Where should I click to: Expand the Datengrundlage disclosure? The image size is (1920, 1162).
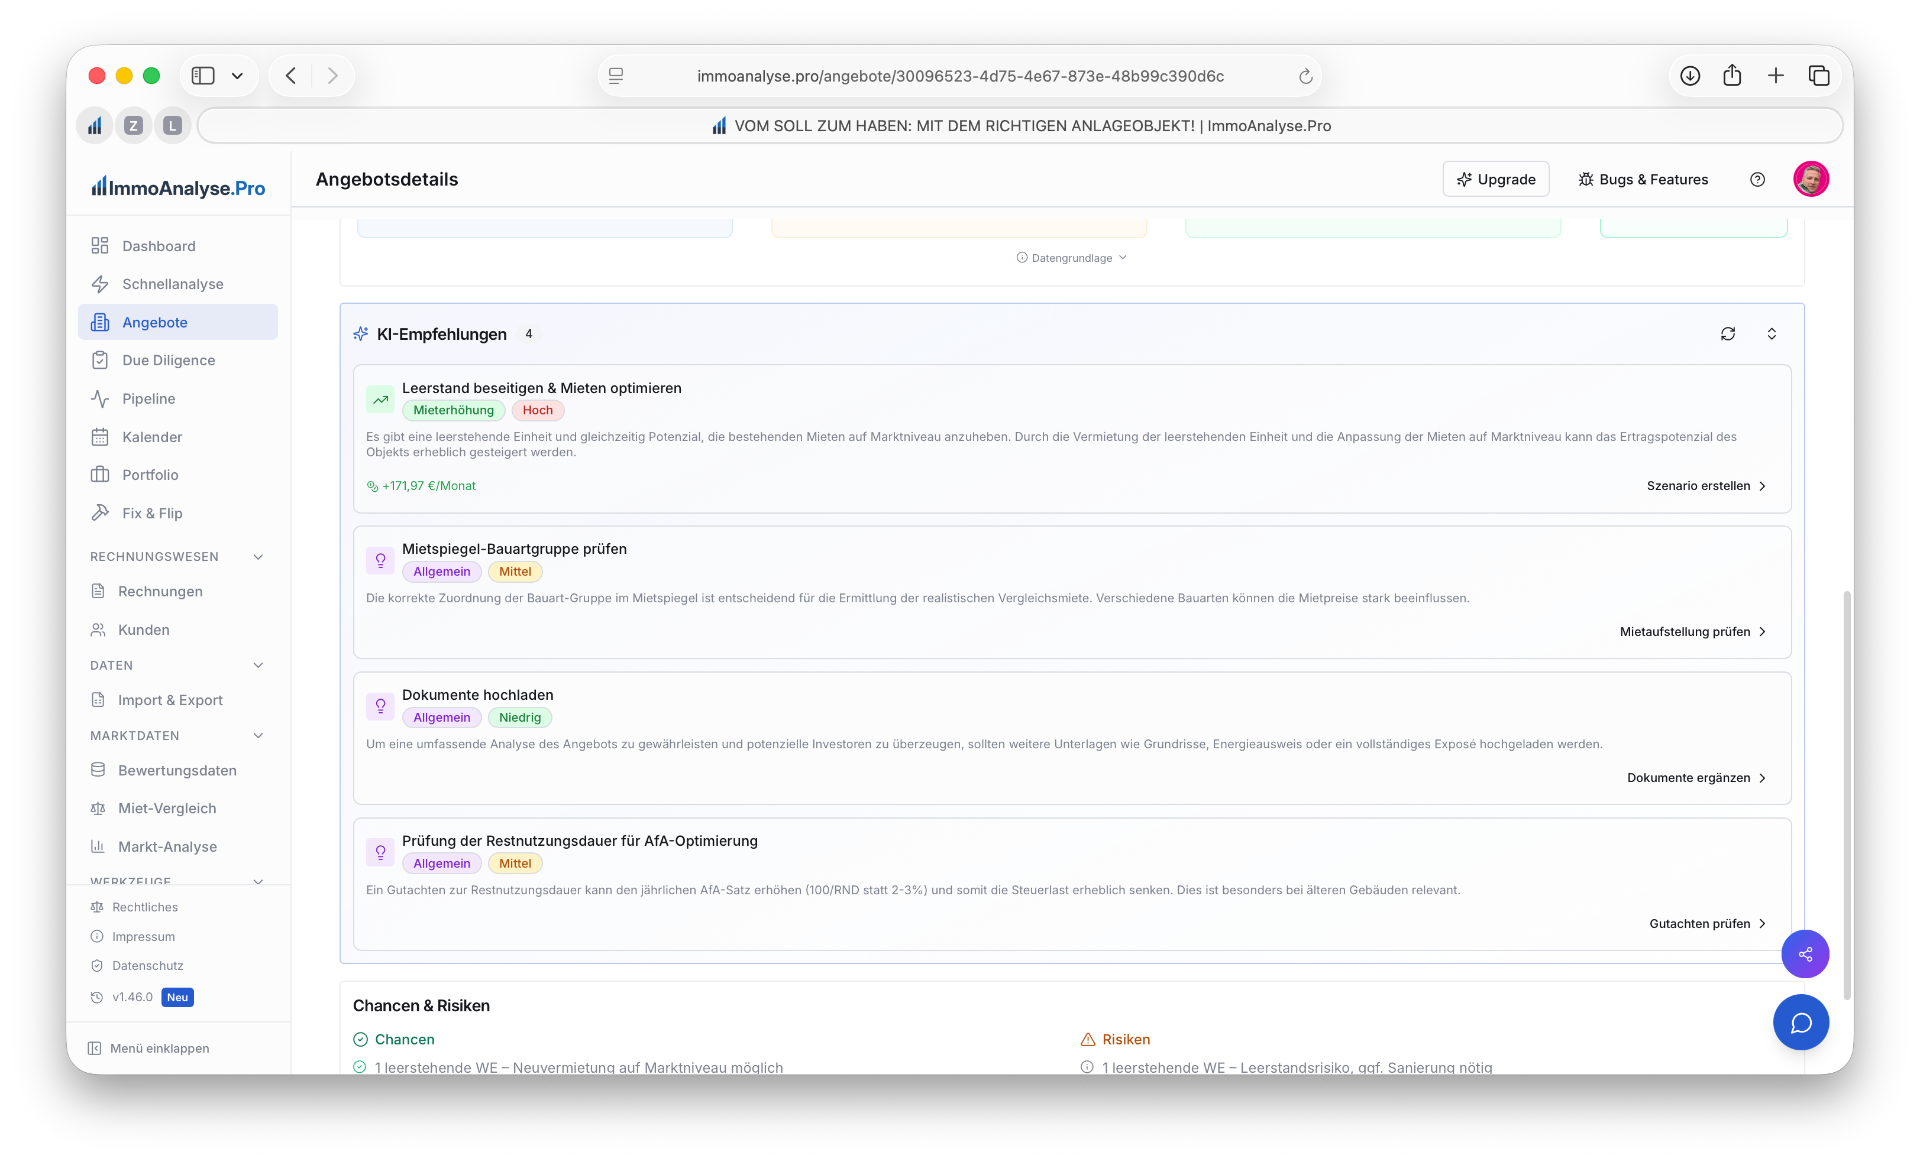[1072, 258]
